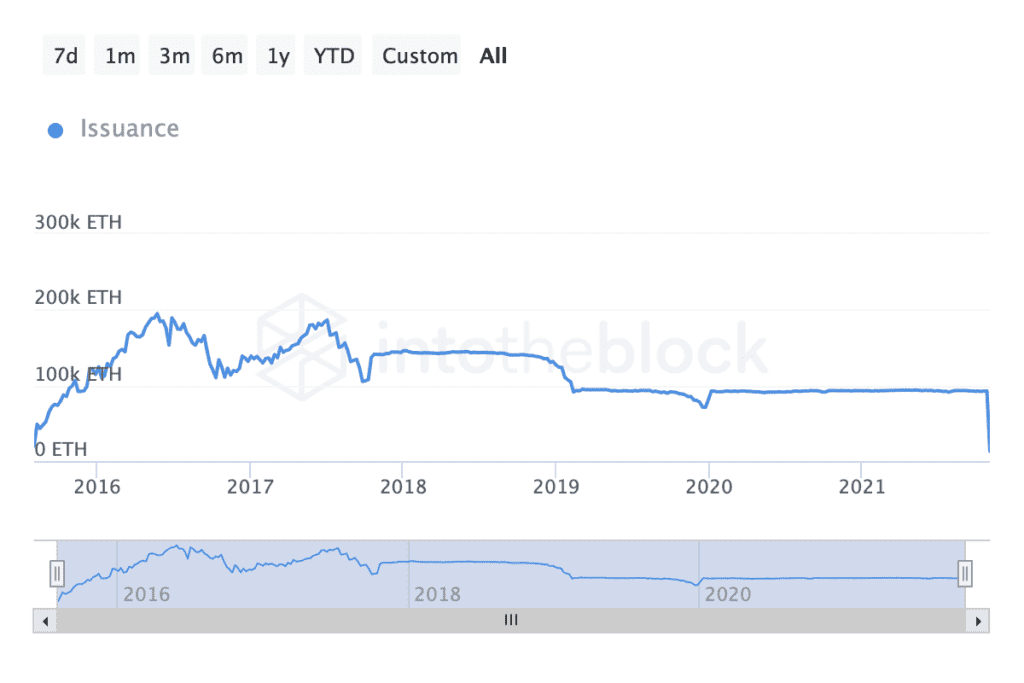1024x683 pixels.
Task: Click the right navigator range handle
Action: pyautogui.click(x=965, y=573)
